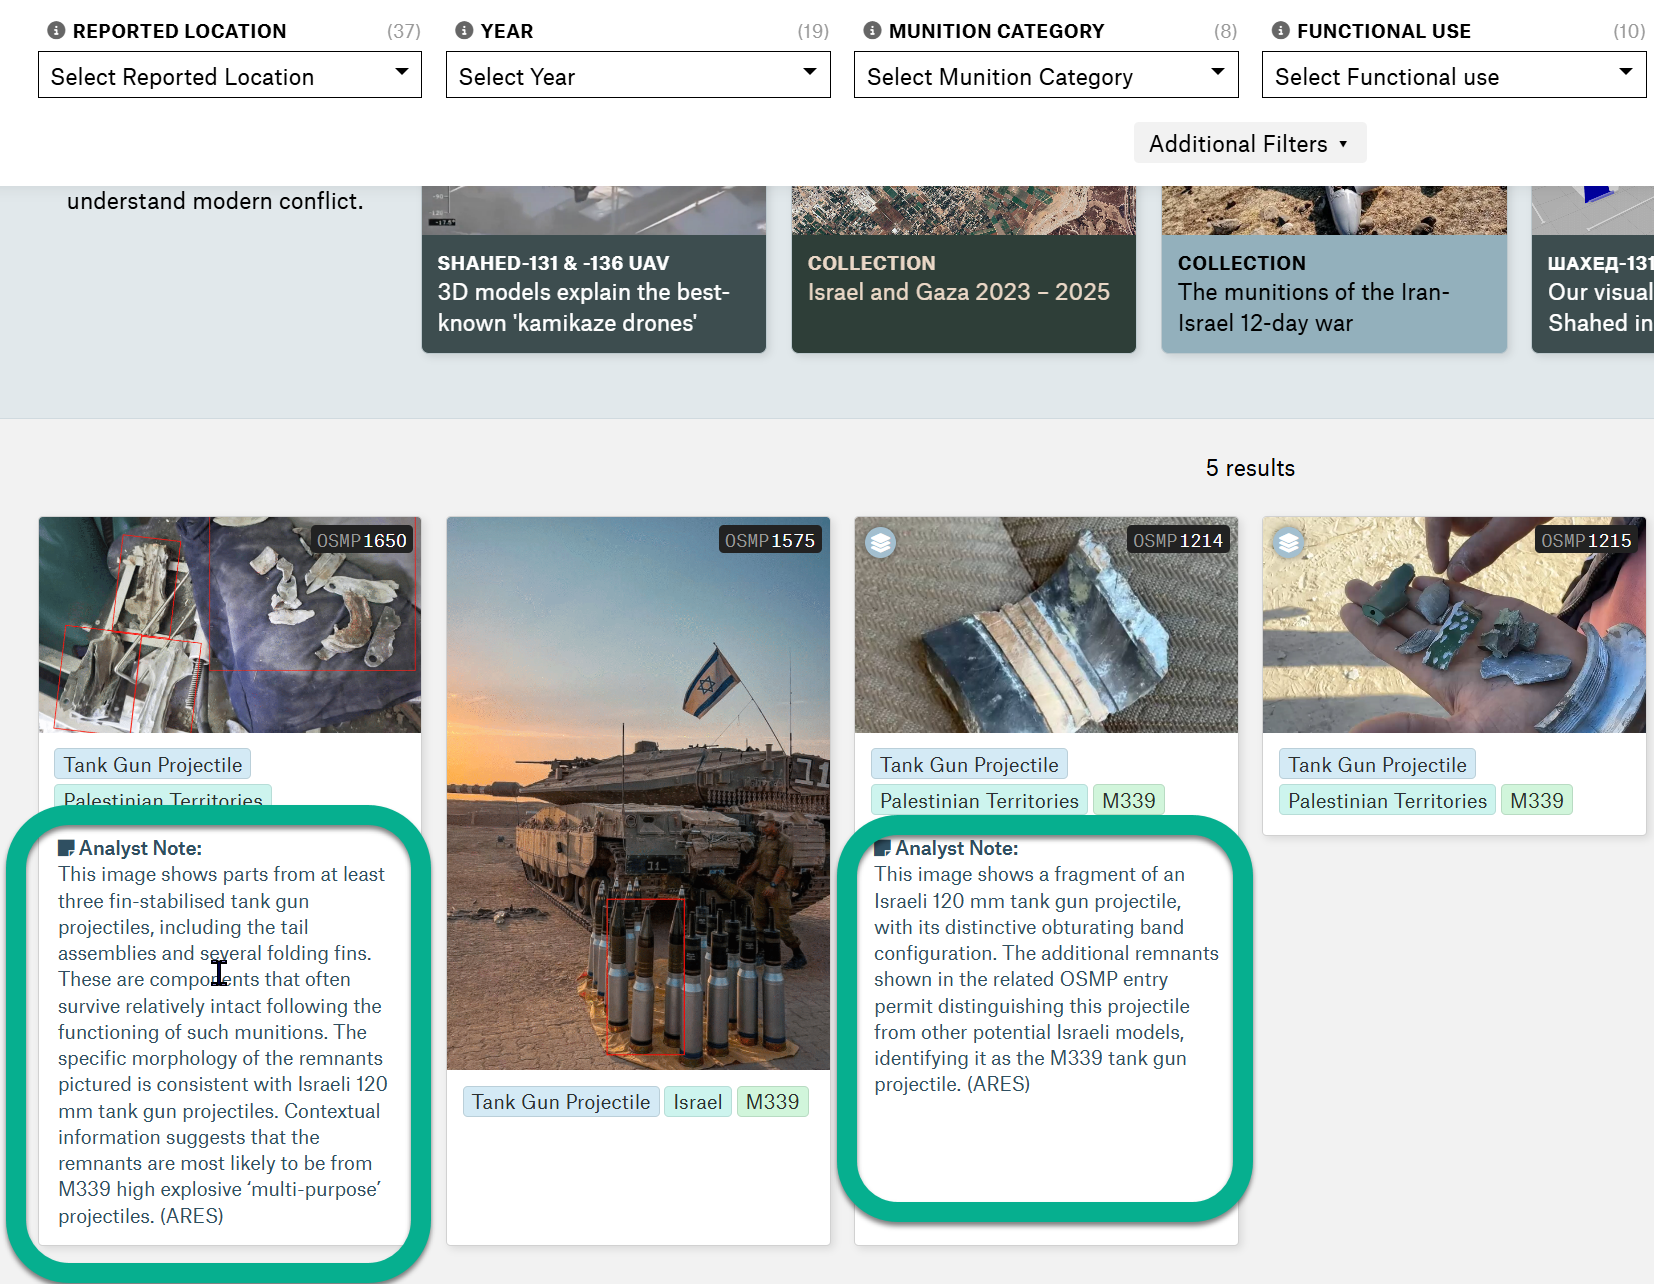Click the info icon beside Reported Location

(x=57, y=31)
